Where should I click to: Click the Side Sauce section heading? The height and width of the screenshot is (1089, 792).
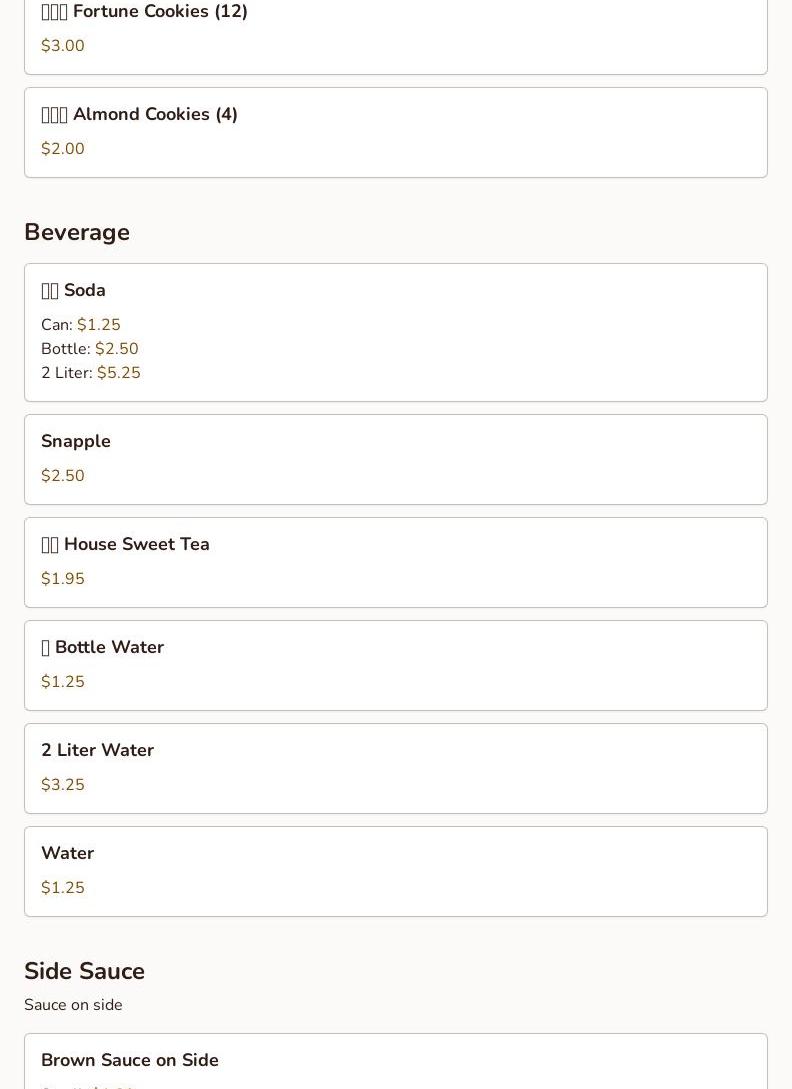click(x=84, y=971)
